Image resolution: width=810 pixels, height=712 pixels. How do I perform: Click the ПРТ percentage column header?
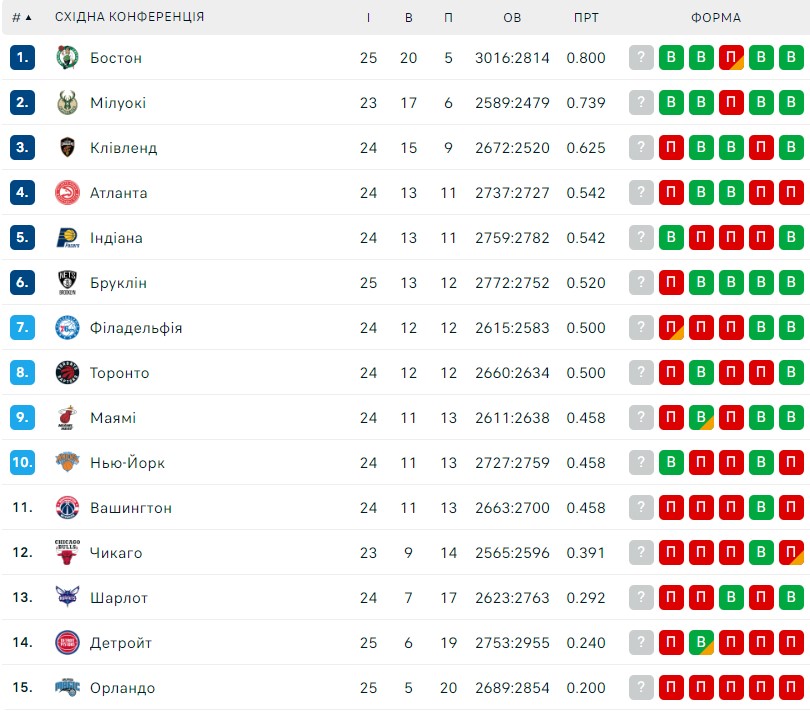586,18
